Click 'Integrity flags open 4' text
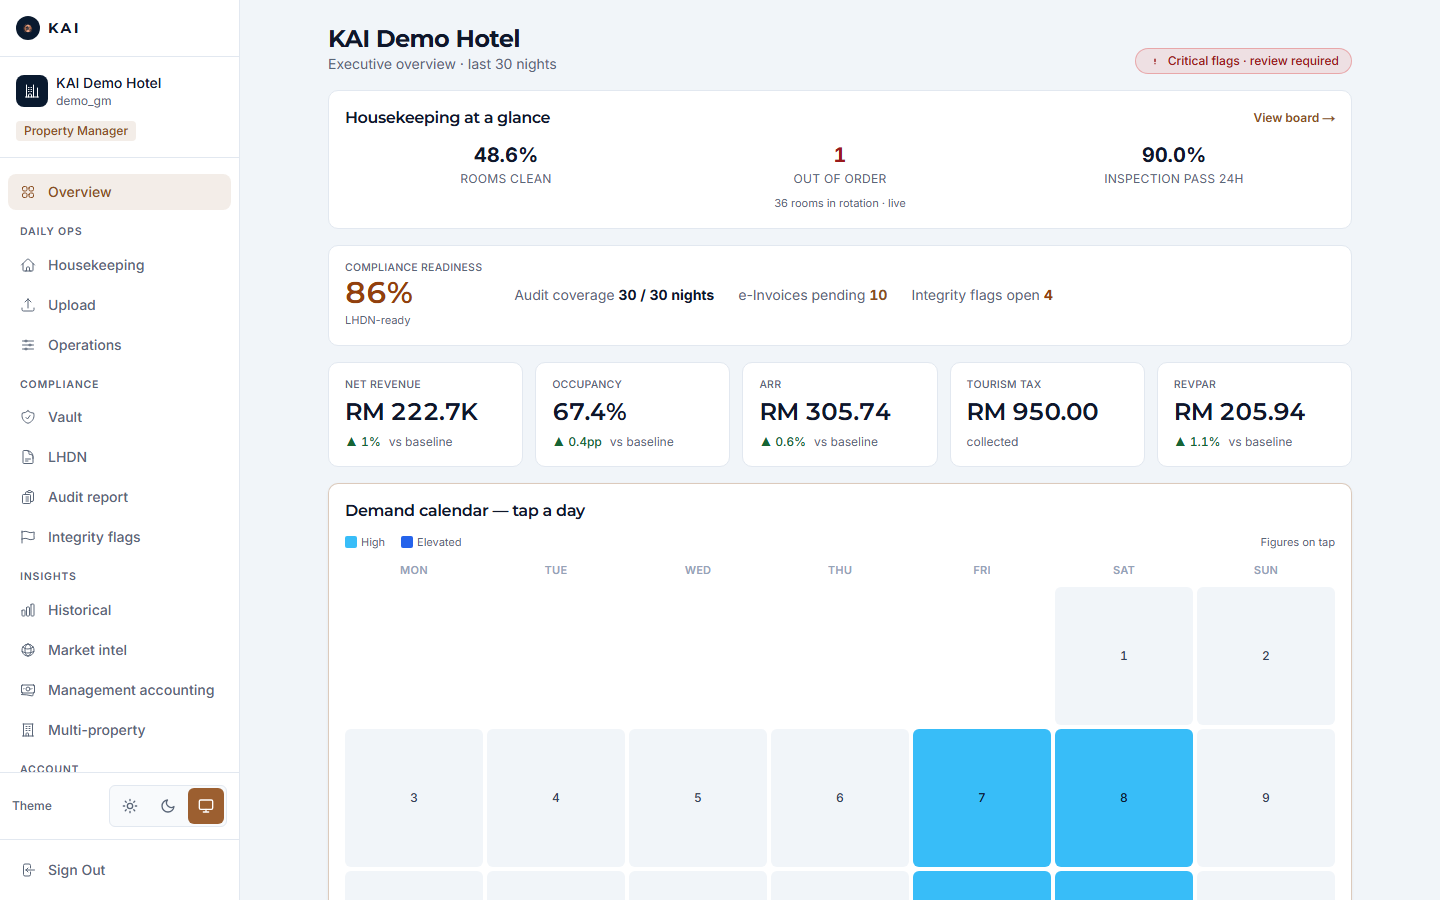This screenshot has width=1440, height=900. point(982,295)
